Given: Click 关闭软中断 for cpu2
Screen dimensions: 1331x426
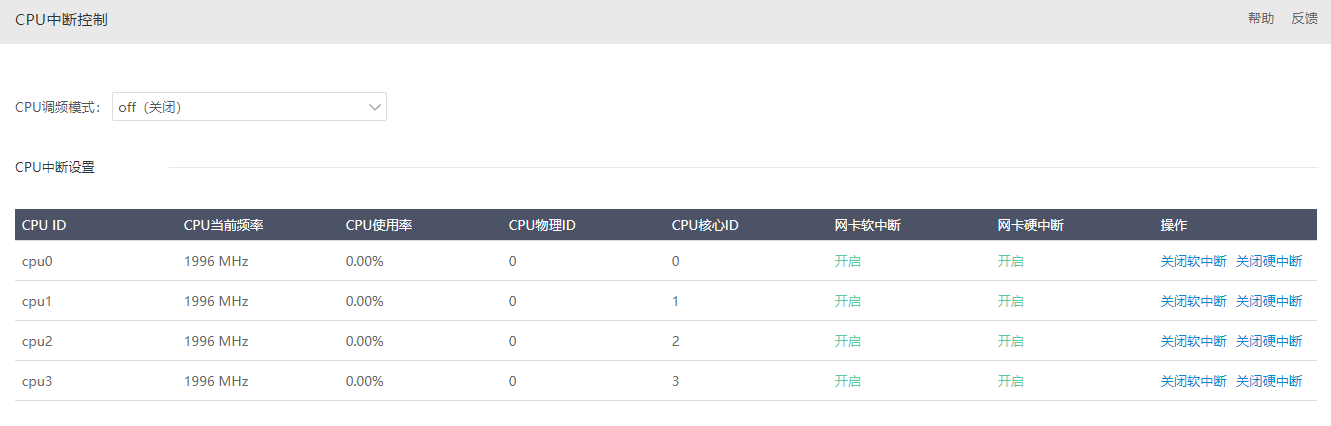Looking at the screenshot, I should (x=1193, y=341).
